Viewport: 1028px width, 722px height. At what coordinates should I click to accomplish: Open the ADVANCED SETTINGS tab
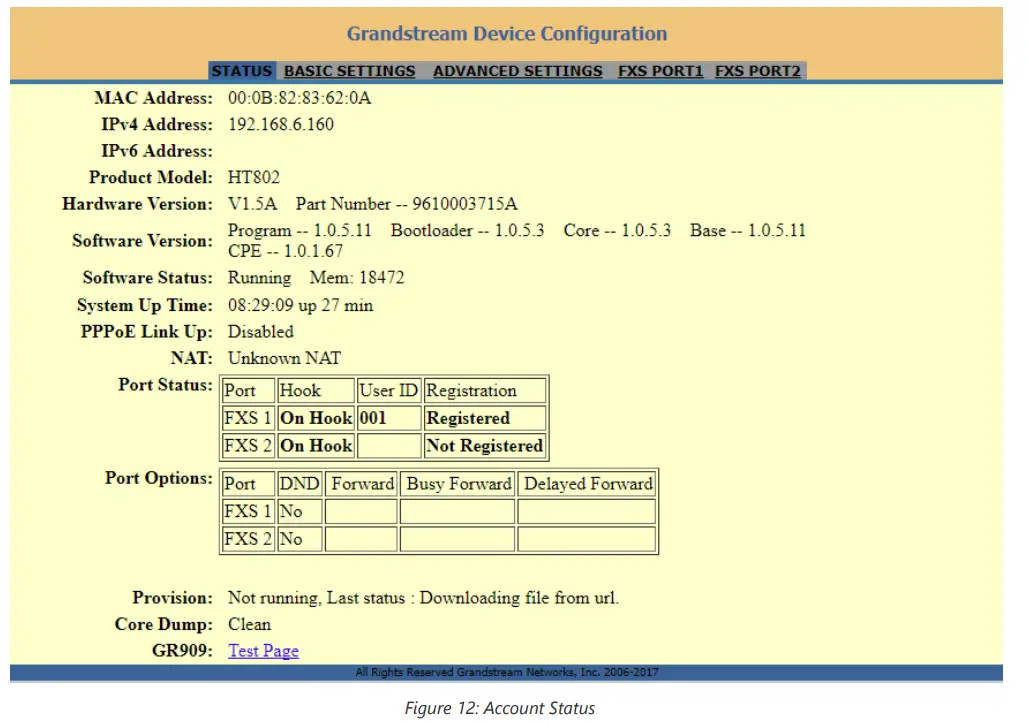pyautogui.click(x=517, y=71)
